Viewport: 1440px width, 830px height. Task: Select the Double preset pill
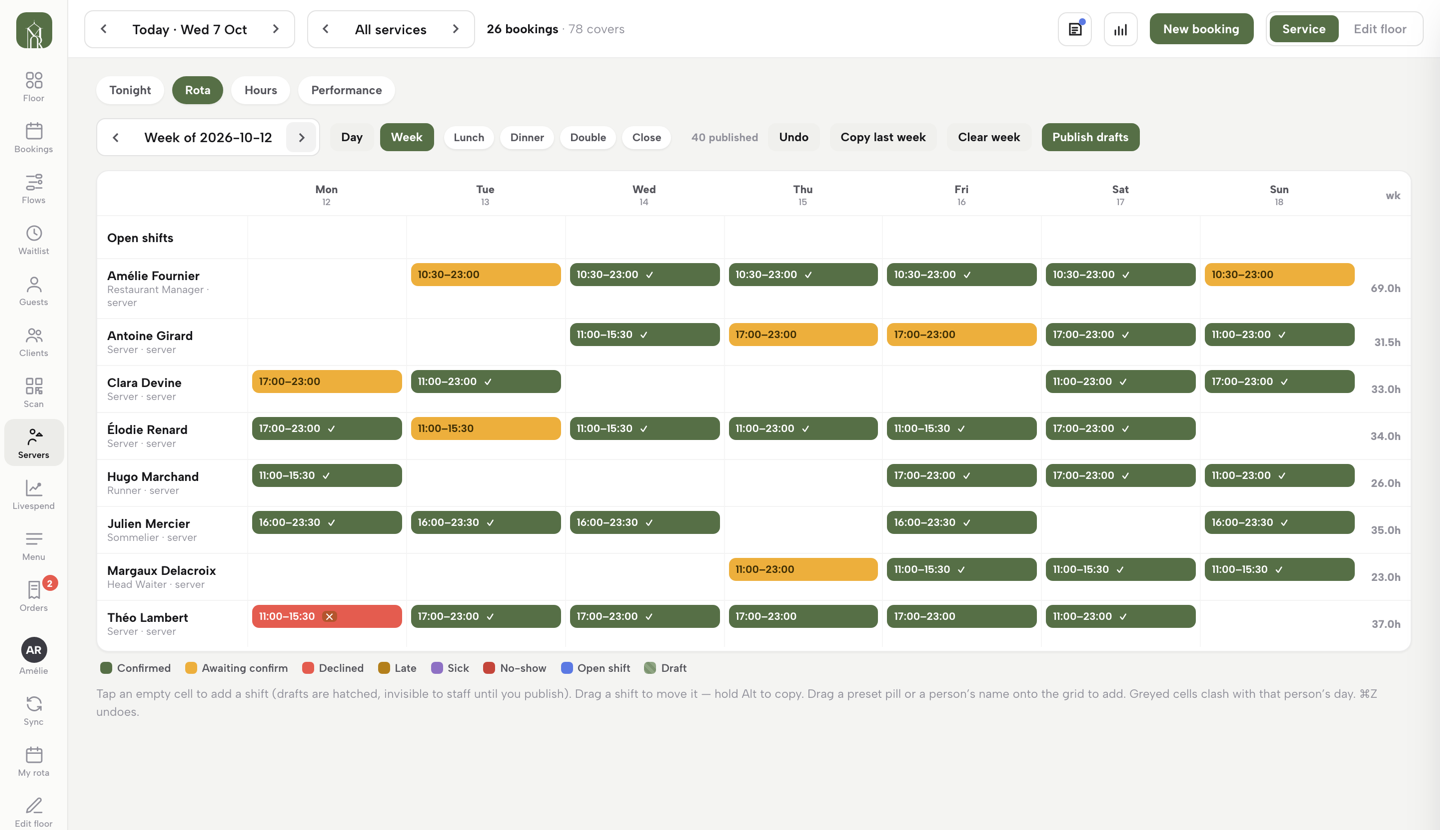click(x=588, y=137)
